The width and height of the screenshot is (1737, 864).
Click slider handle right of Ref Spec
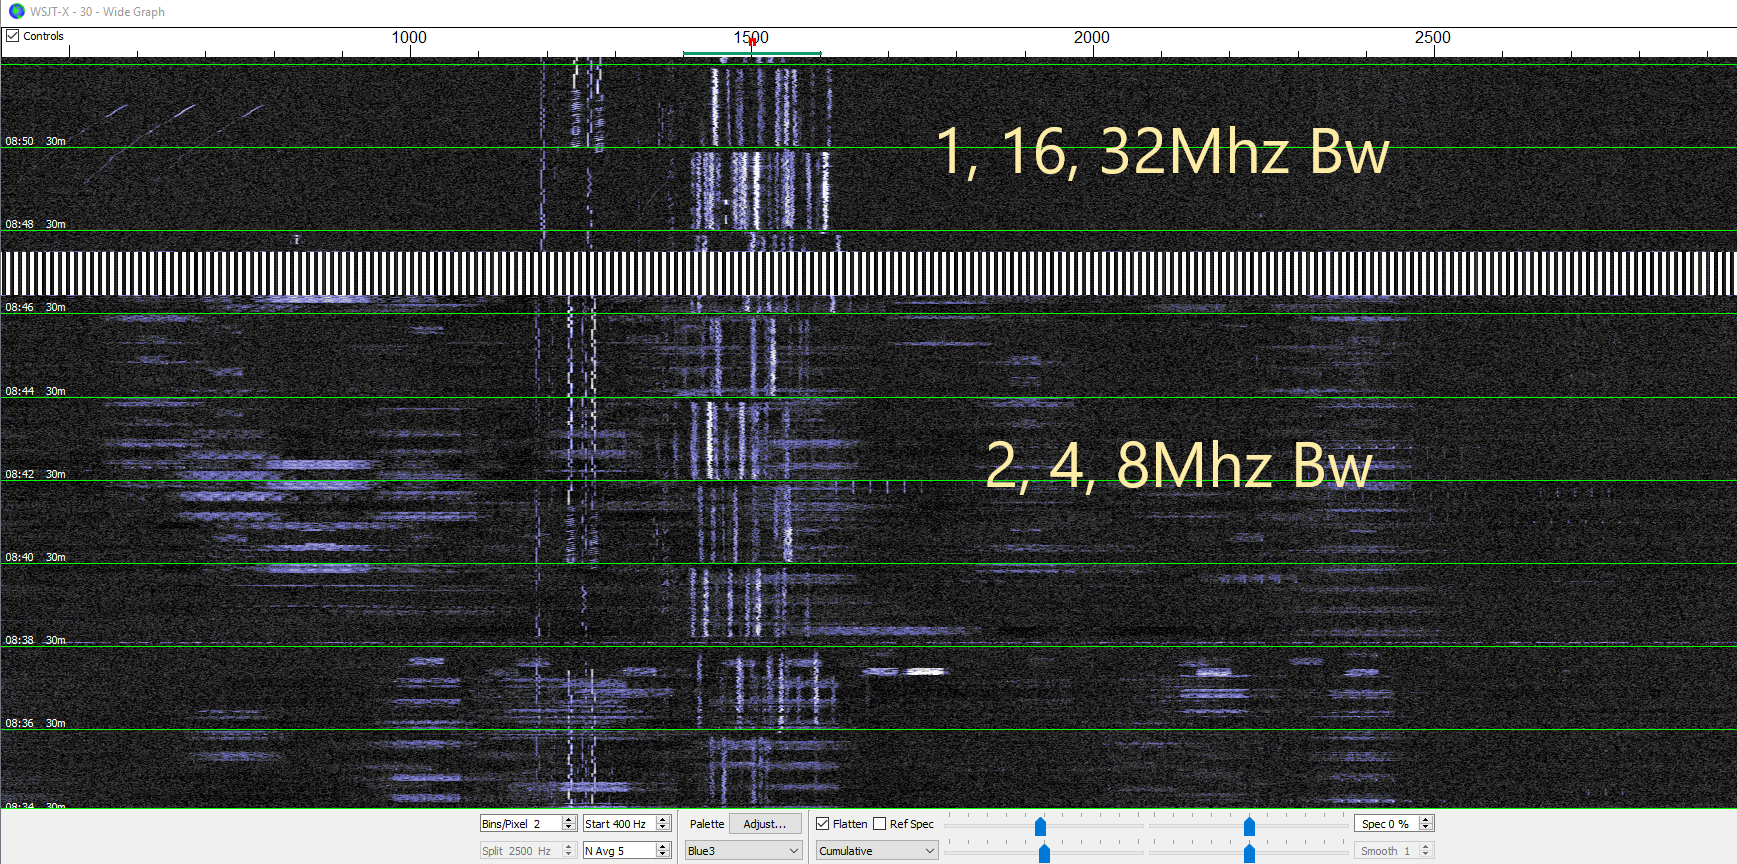tap(1040, 826)
